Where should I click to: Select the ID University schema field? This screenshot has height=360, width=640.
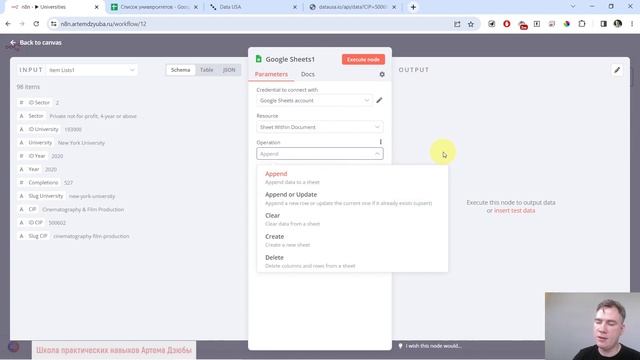[x=39, y=129]
